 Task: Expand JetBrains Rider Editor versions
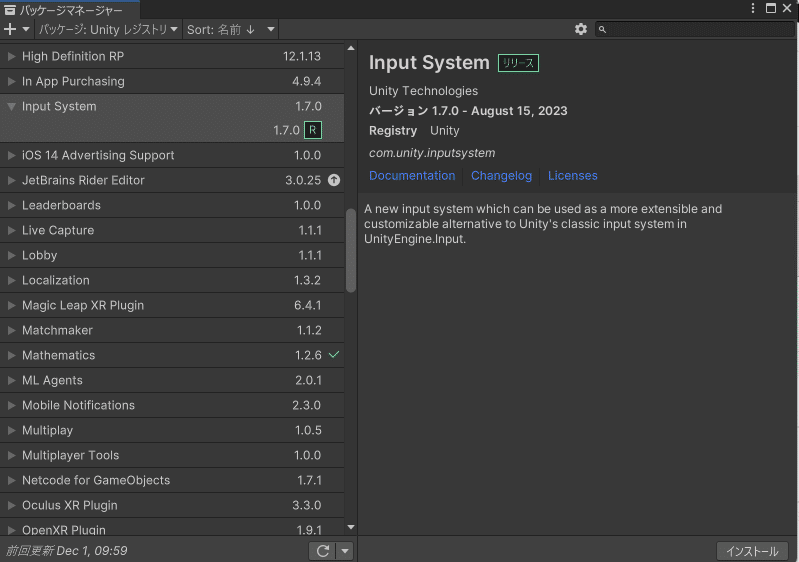[11, 180]
